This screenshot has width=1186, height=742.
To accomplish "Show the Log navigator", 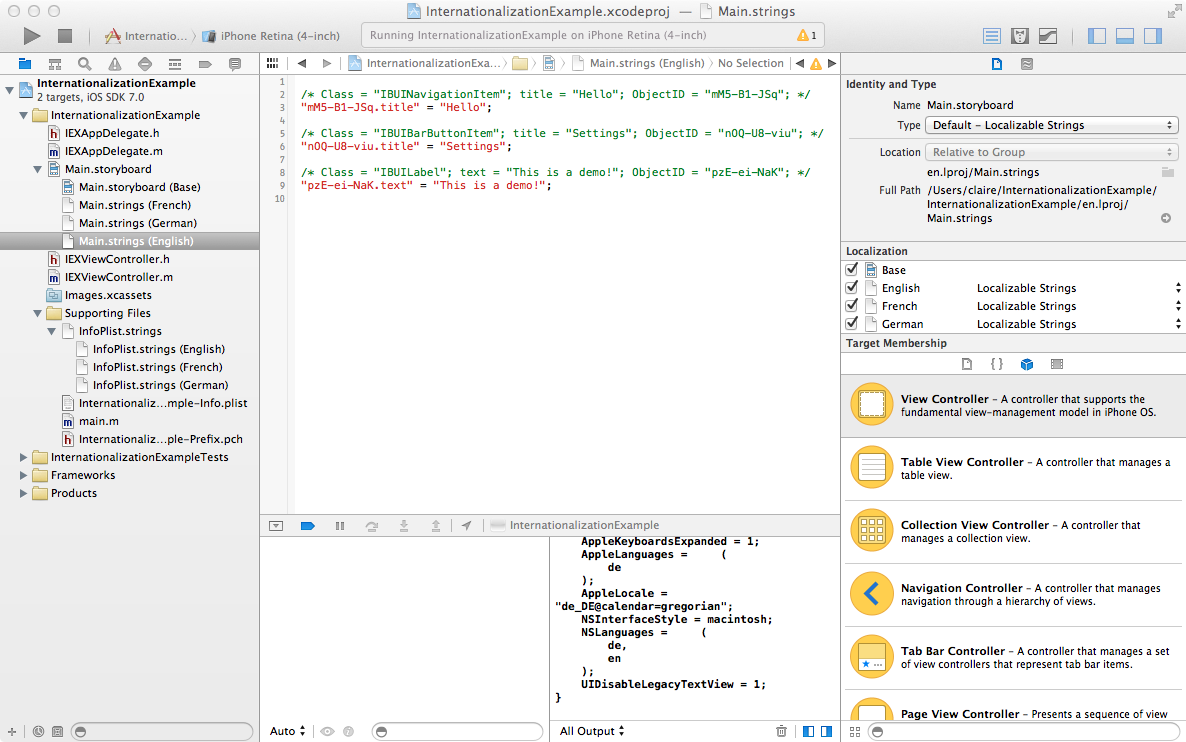I will [234, 64].
